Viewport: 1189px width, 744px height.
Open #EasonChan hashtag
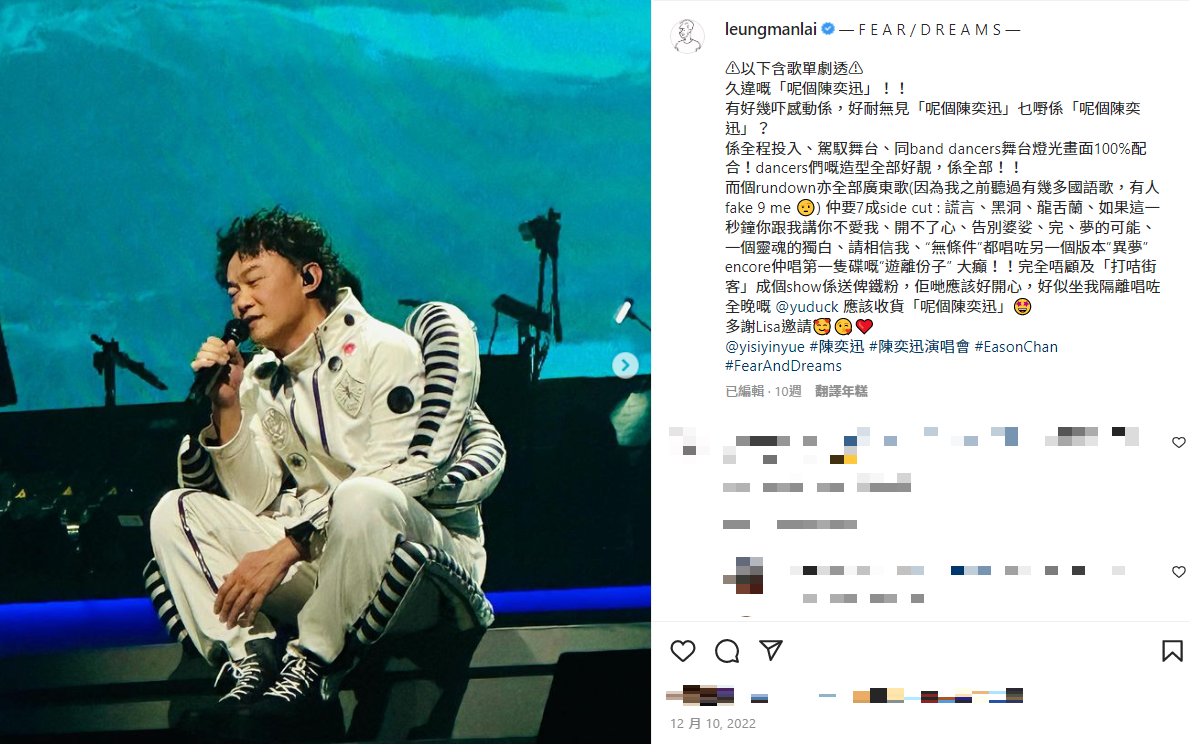click(x=1016, y=347)
